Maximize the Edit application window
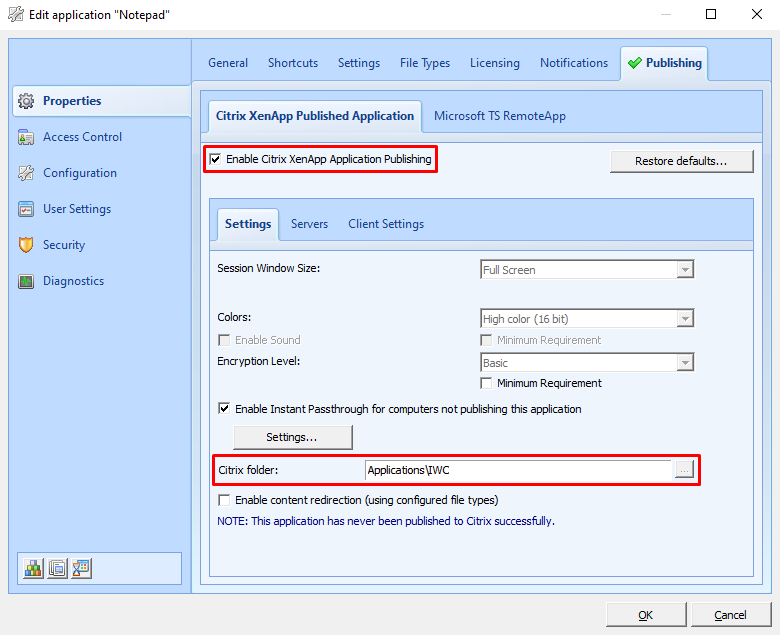The width and height of the screenshot is (780, 635). pos(711,14)
